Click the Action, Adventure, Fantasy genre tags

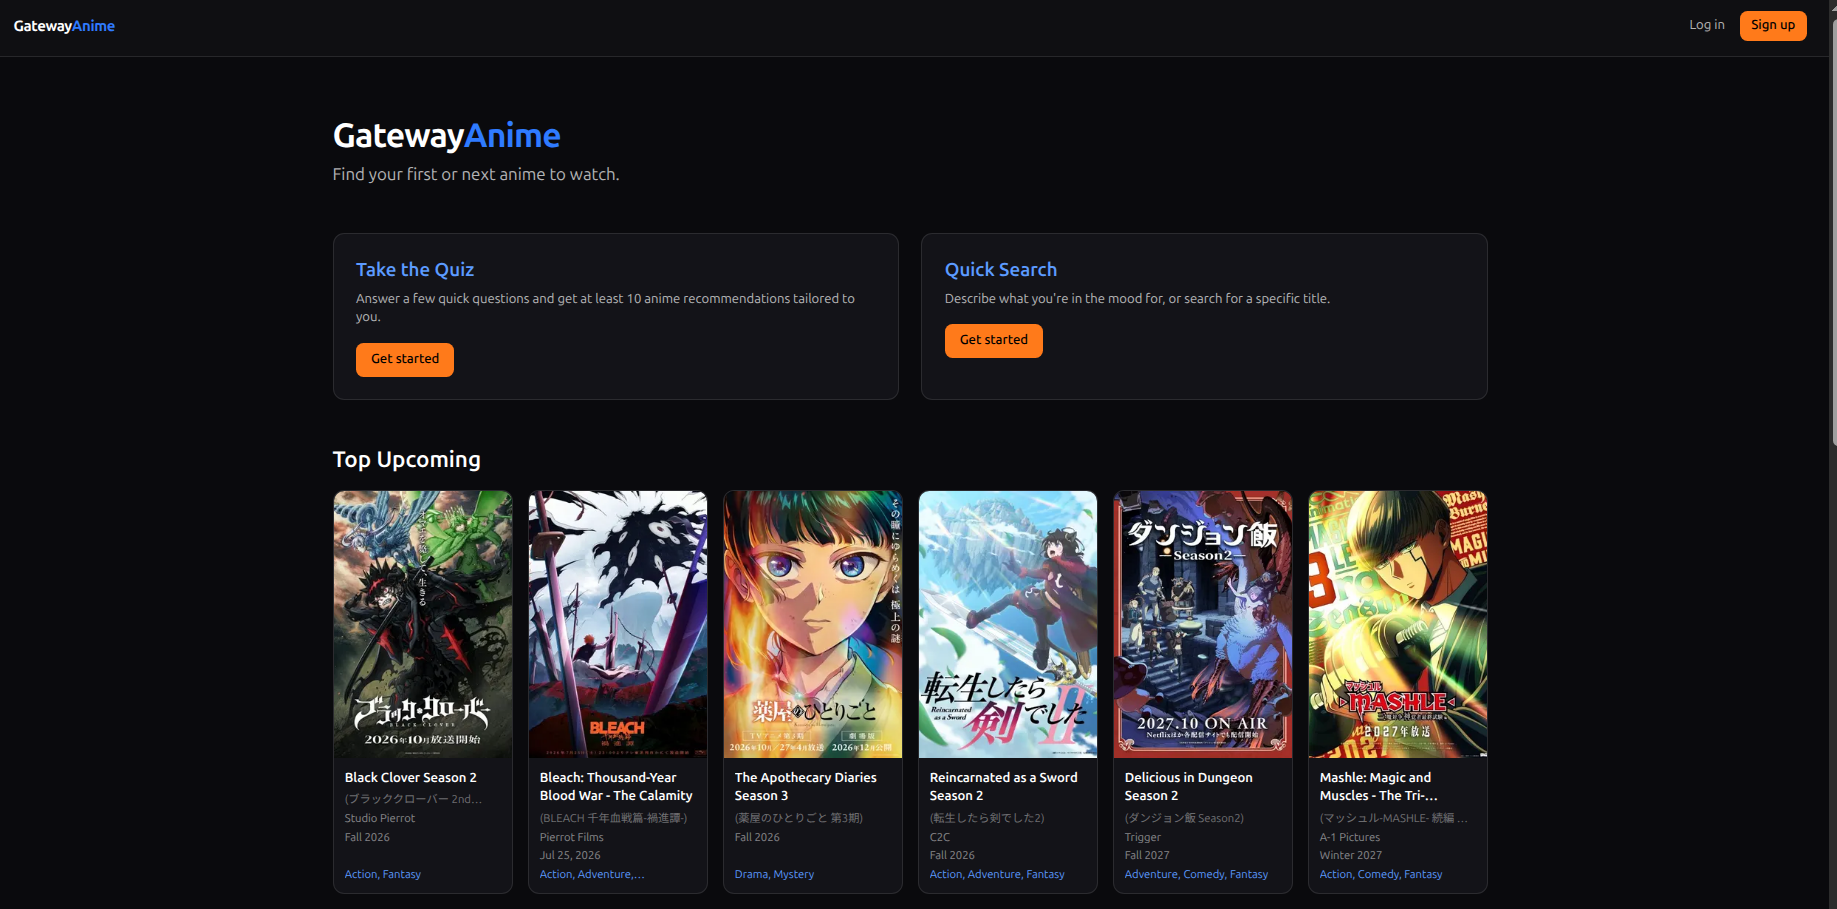997,874
